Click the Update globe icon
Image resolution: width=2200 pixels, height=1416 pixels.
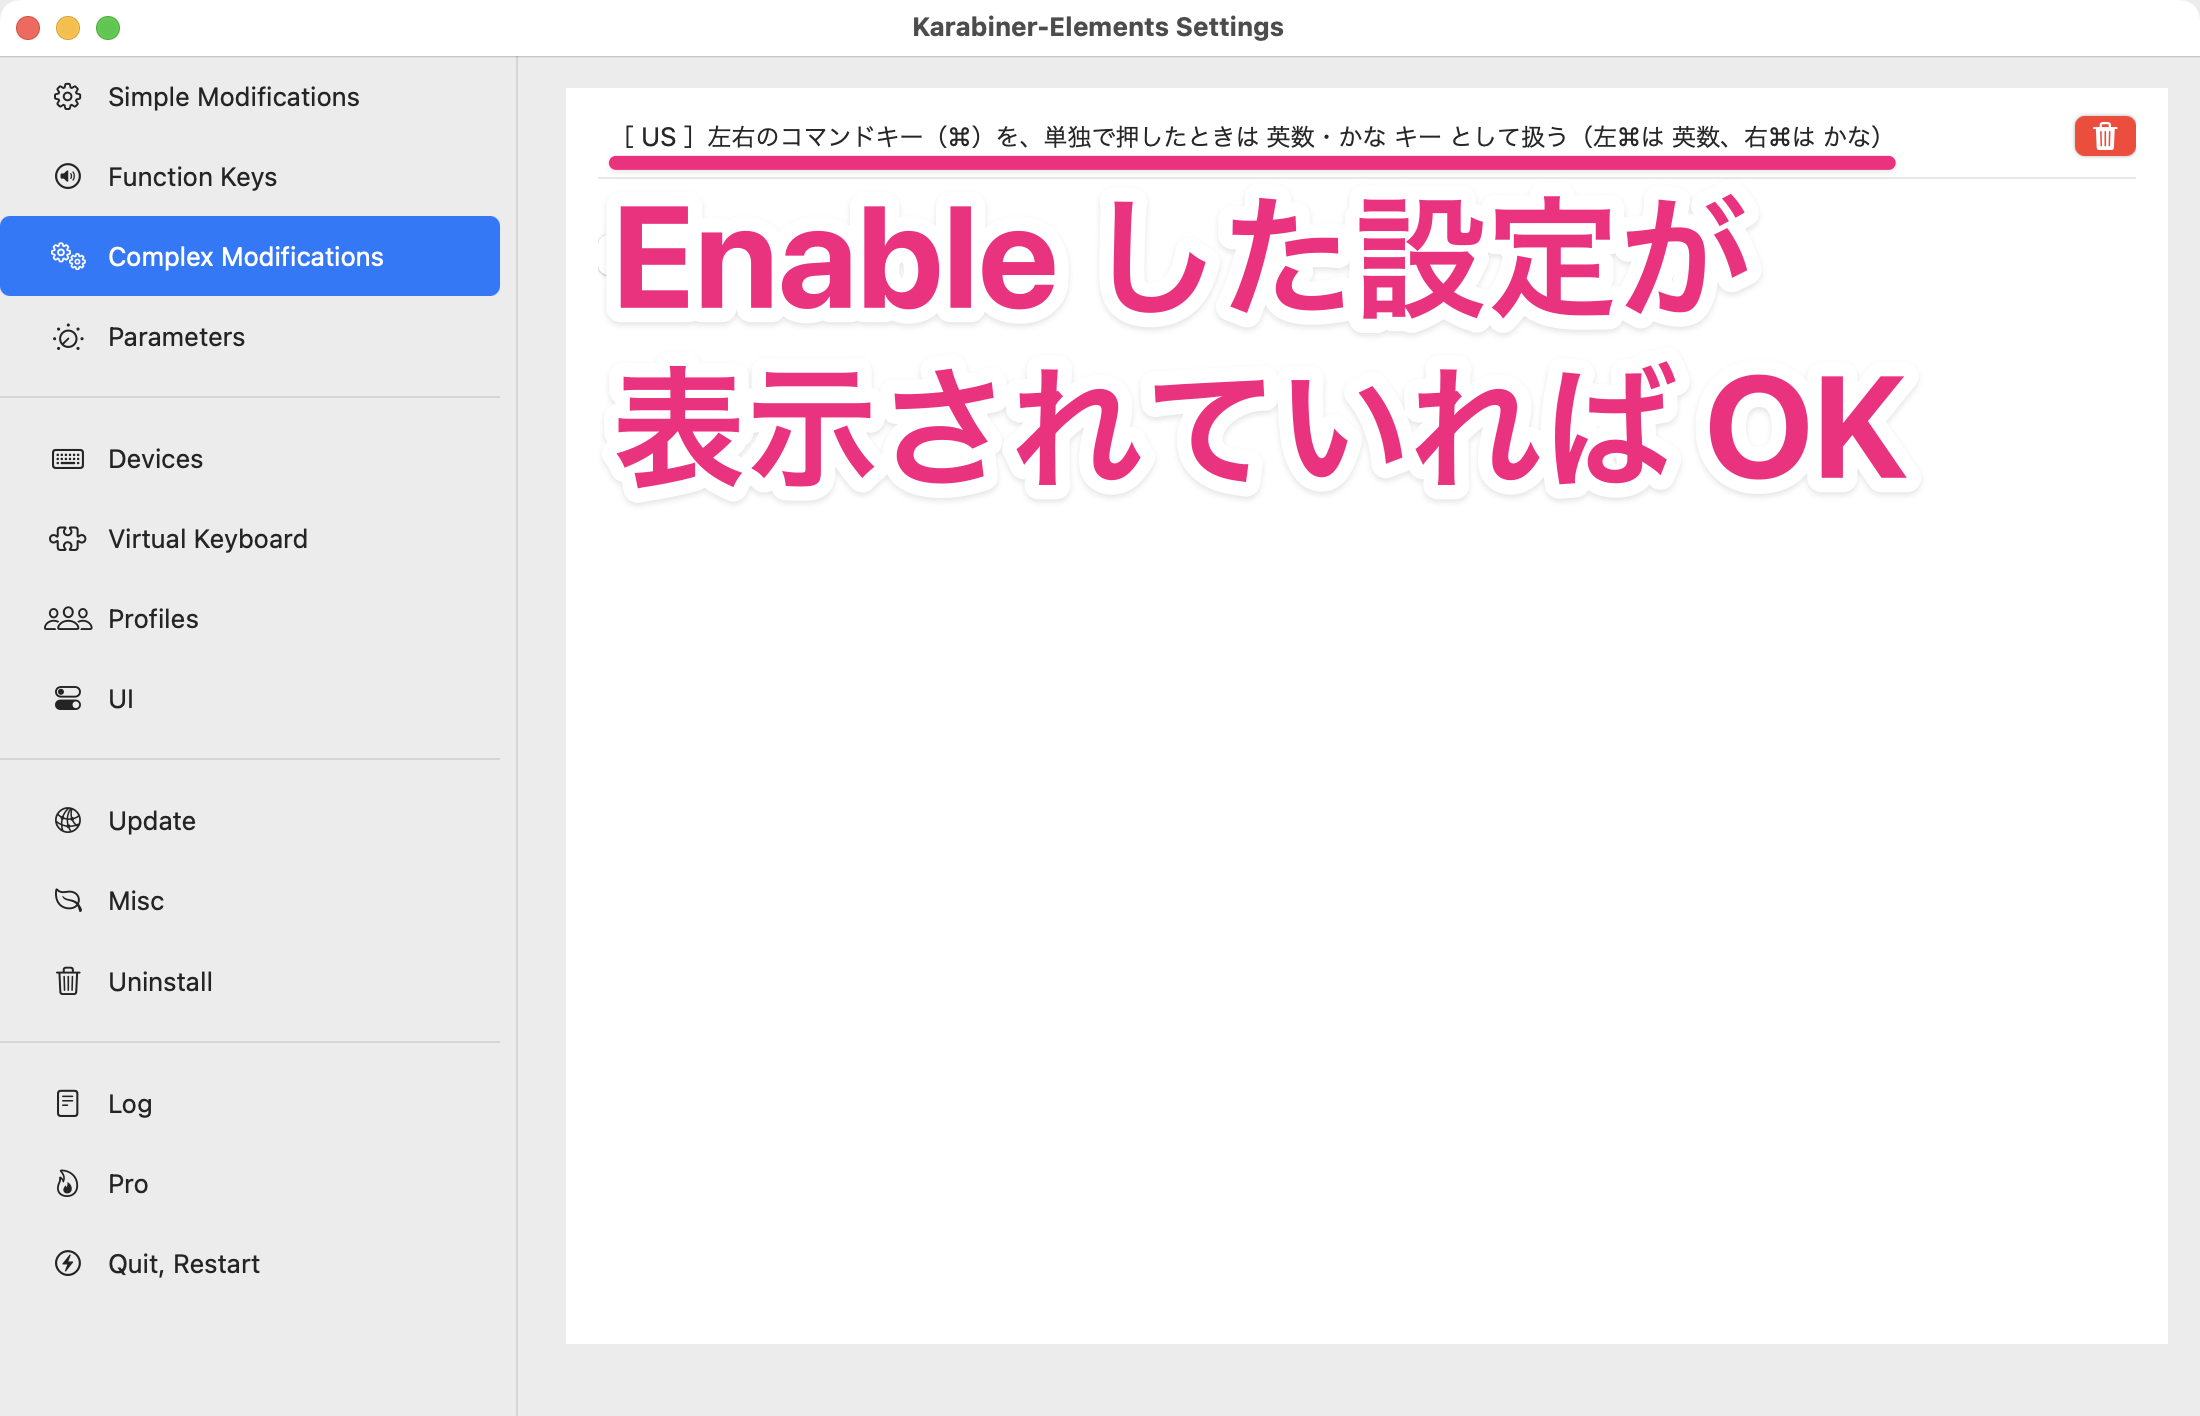click(67, 820)
